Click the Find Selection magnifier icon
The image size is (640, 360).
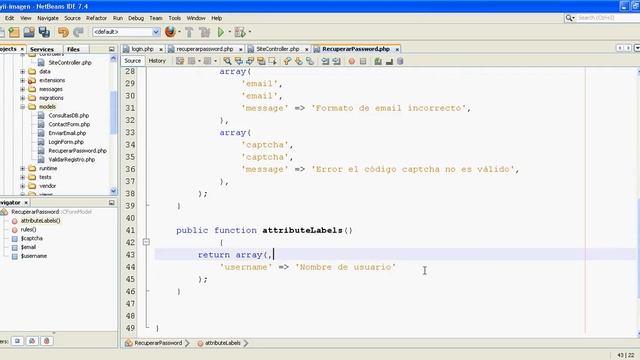coord(227,61)
